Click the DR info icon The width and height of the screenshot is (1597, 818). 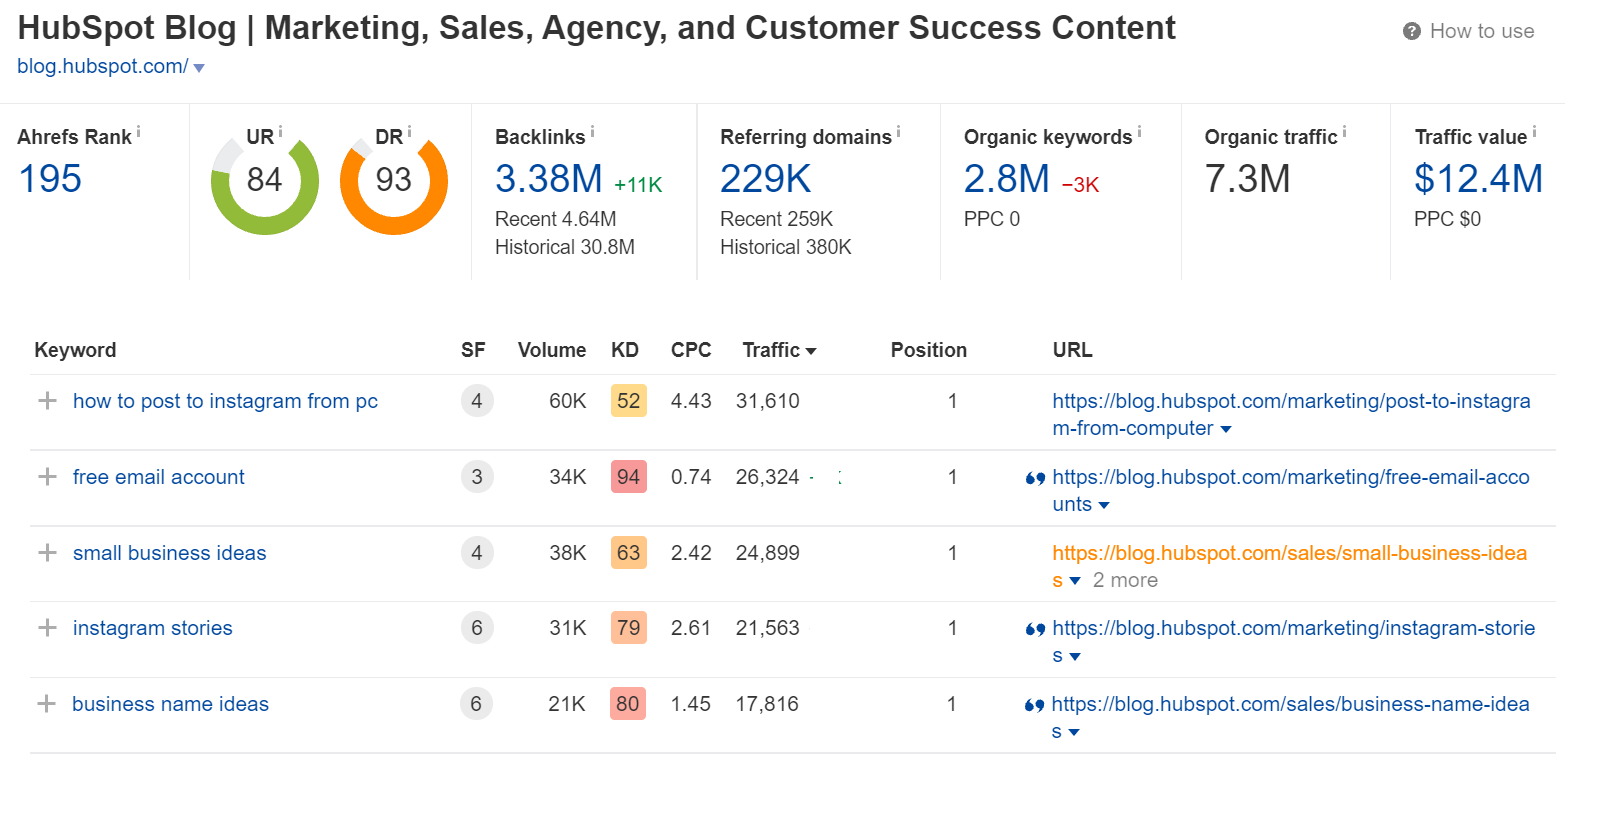[409, 131]
